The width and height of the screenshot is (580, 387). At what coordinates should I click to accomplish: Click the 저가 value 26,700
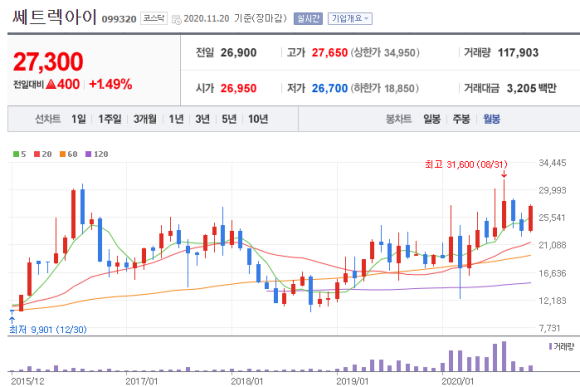pyautogui.click(x=330, y=88)
